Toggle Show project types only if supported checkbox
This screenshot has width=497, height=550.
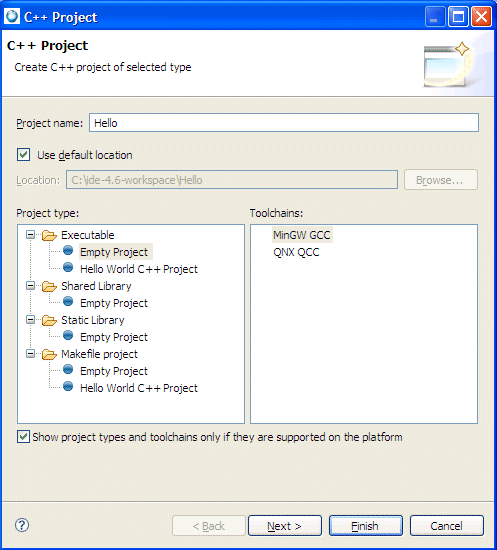click(23, 437)
